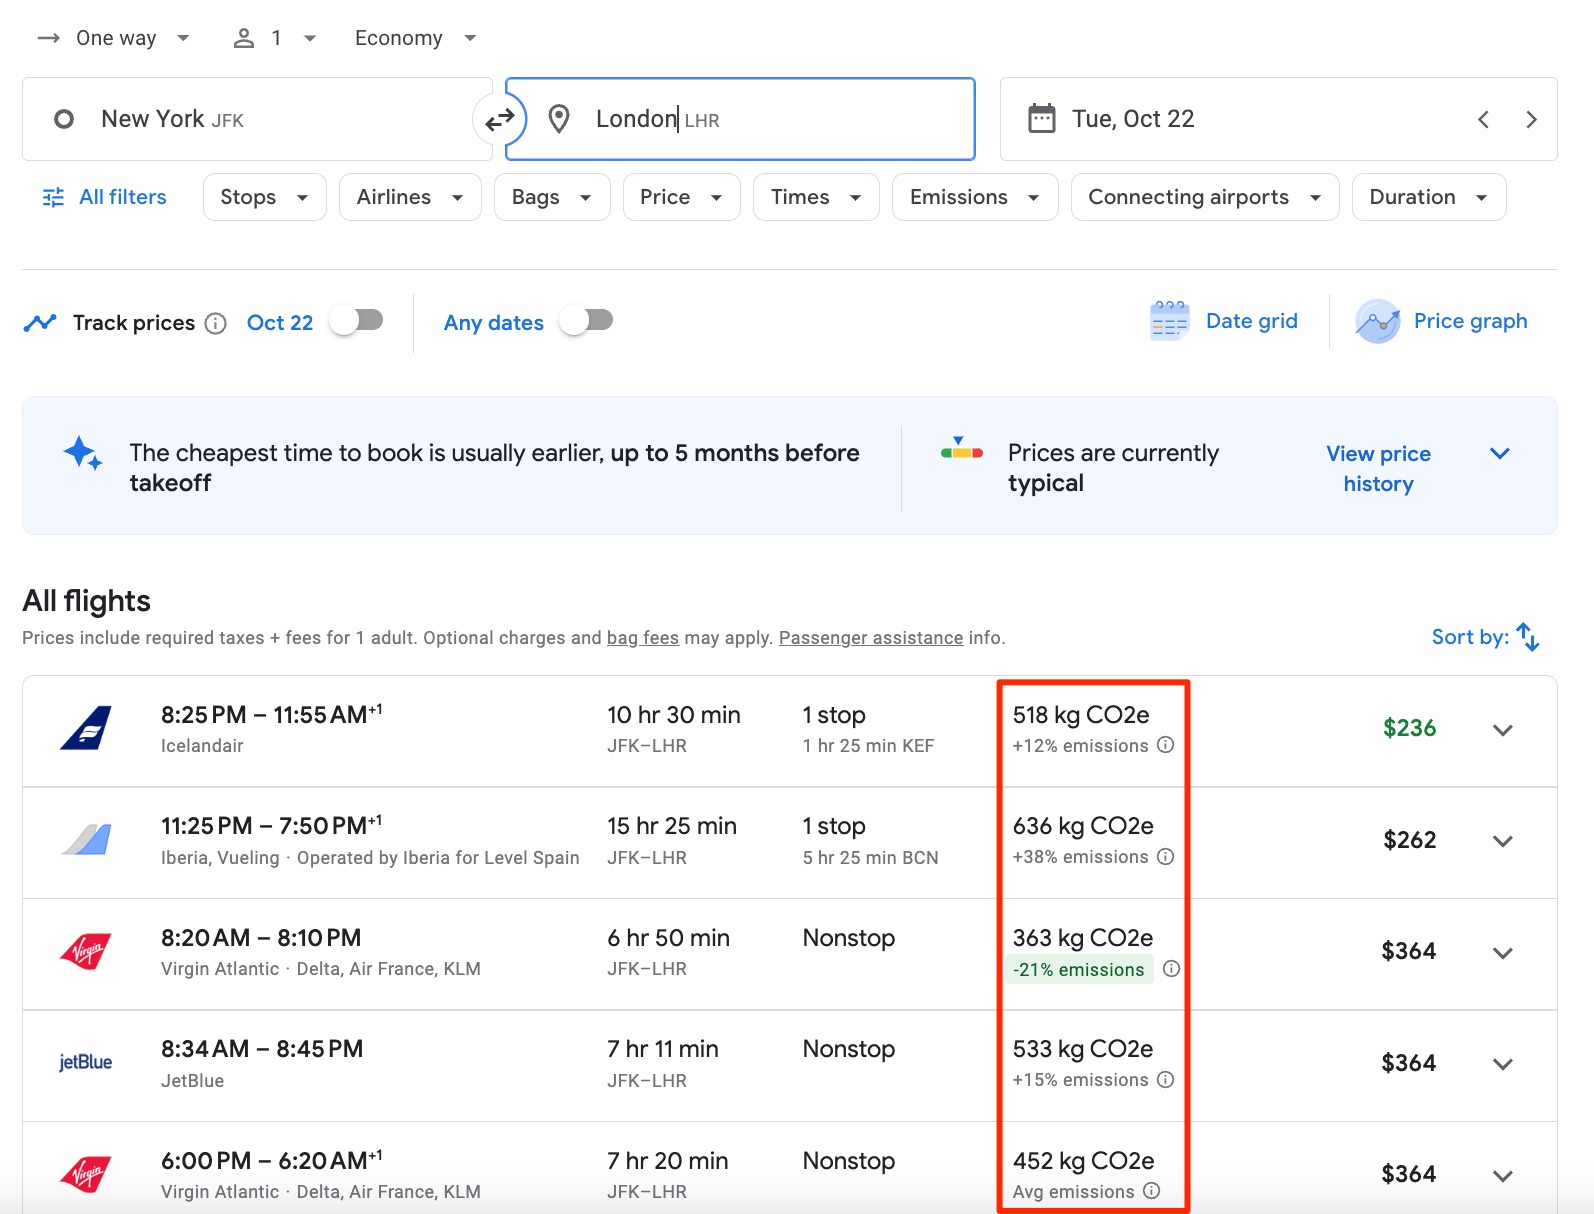The width and height of the screenshot is (1594, 1214).
Task: Click the Iberia Vueling airline logo
Action: click(x=86, y=840)
